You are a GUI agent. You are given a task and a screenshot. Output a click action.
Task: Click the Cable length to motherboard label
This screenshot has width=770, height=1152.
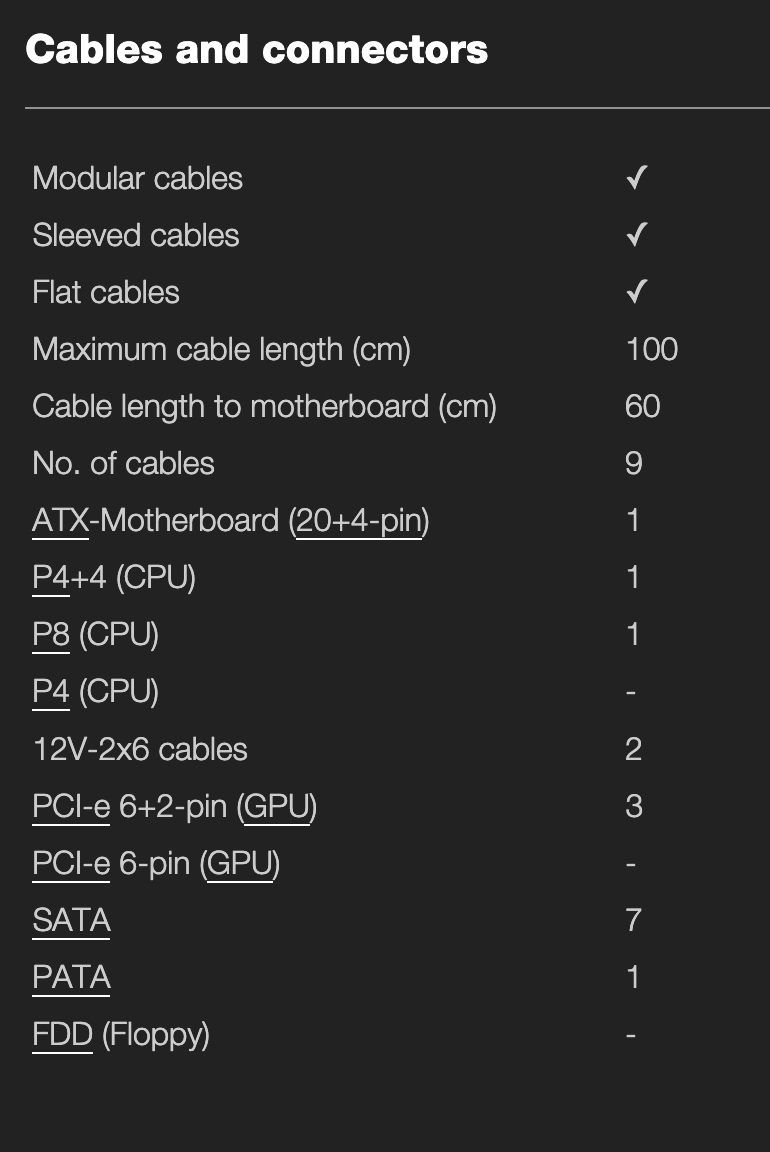[264, 407]
